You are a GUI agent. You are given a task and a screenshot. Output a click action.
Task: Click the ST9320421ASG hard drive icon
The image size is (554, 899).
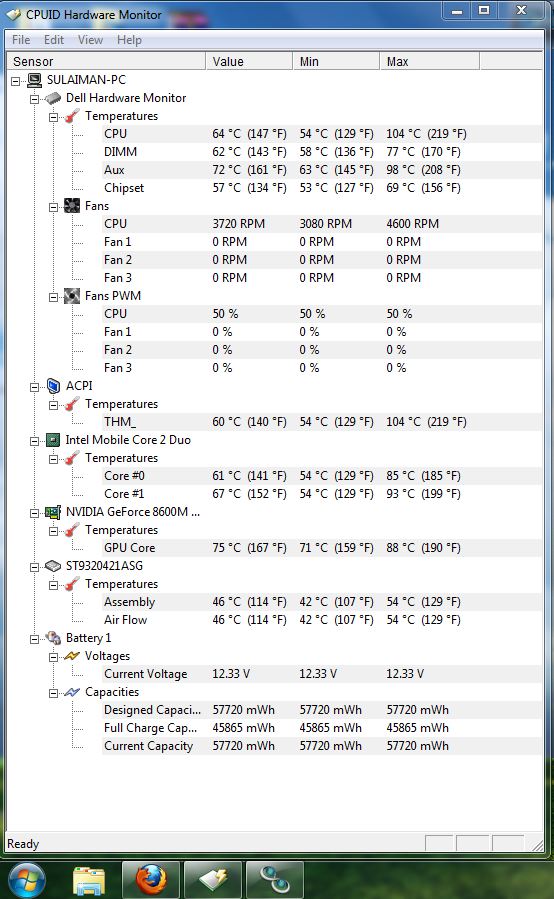tap(53, 566)
